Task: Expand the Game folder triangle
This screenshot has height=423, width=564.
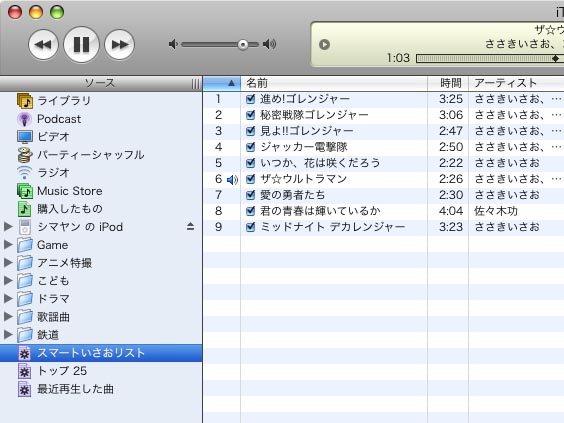Action: [x=8, y=245]
